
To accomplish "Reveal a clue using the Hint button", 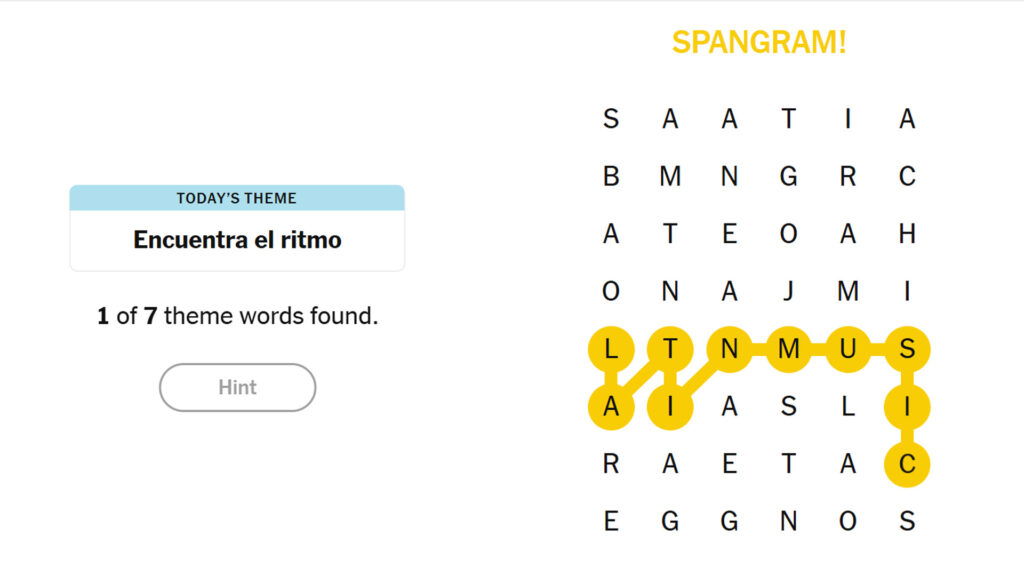I will pos(237,387).
